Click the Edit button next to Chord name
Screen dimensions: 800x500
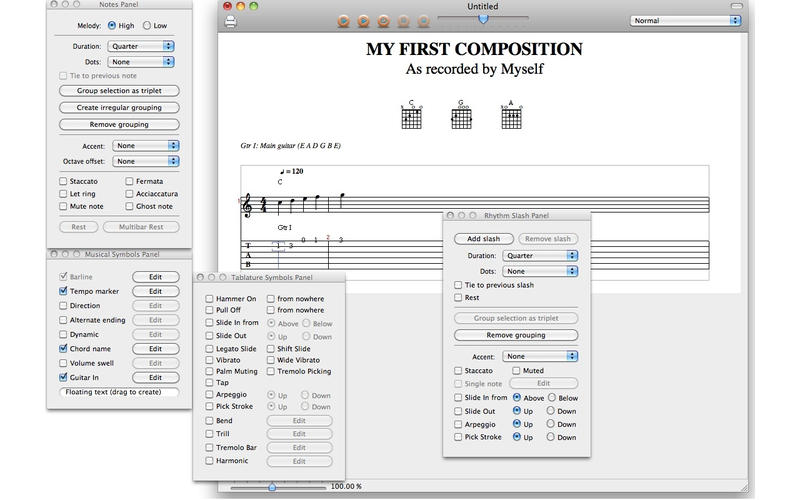pyautogui.click(x=156, y=349)
